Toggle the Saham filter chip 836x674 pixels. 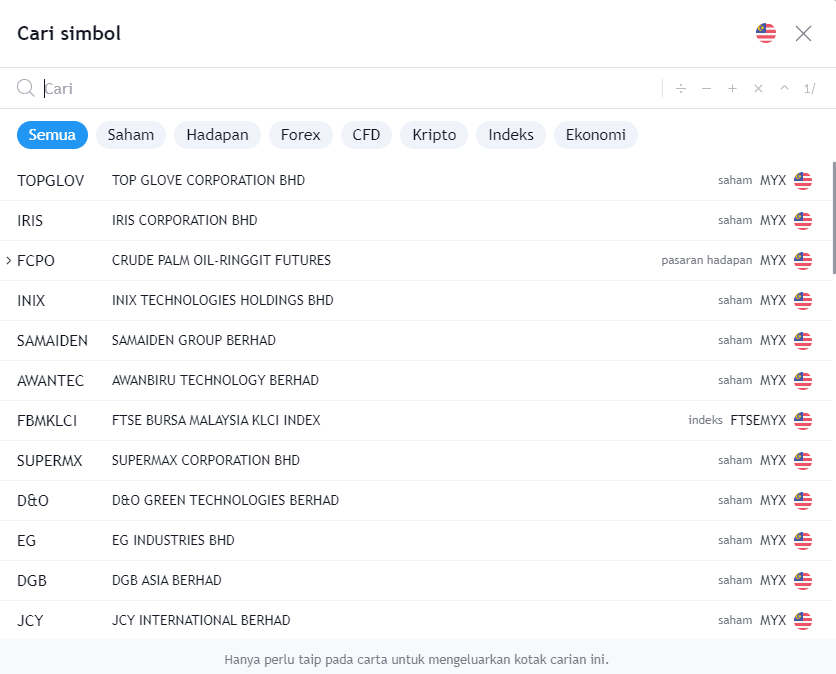[130, 134]
